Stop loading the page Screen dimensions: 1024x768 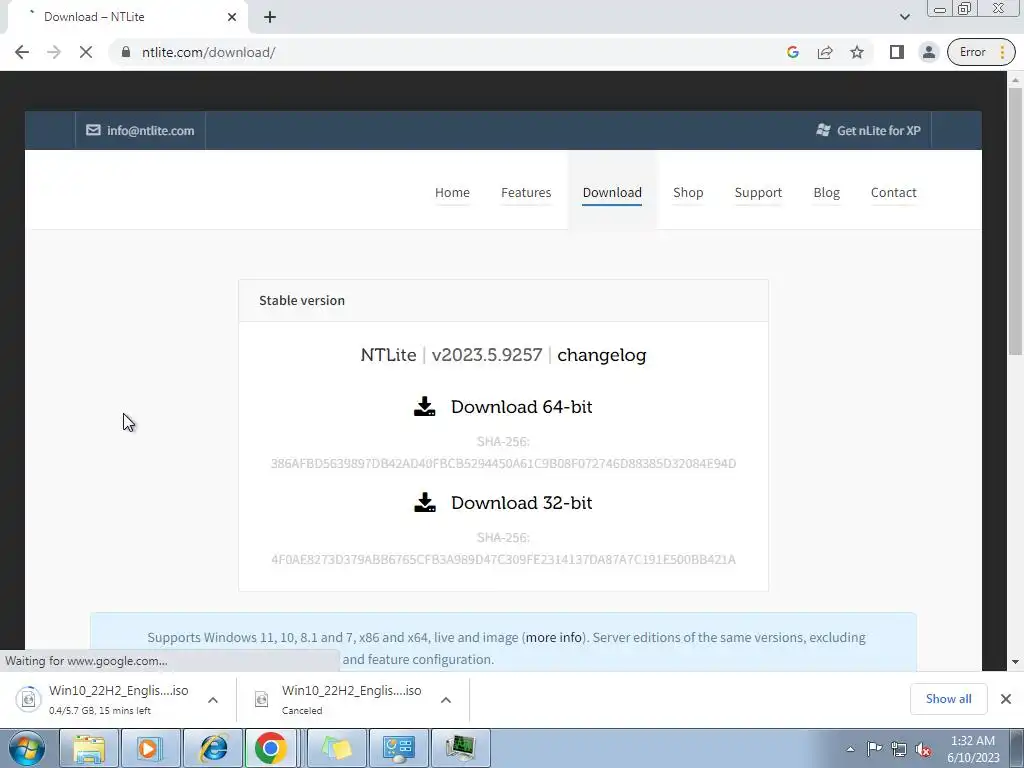coord(86,52)
